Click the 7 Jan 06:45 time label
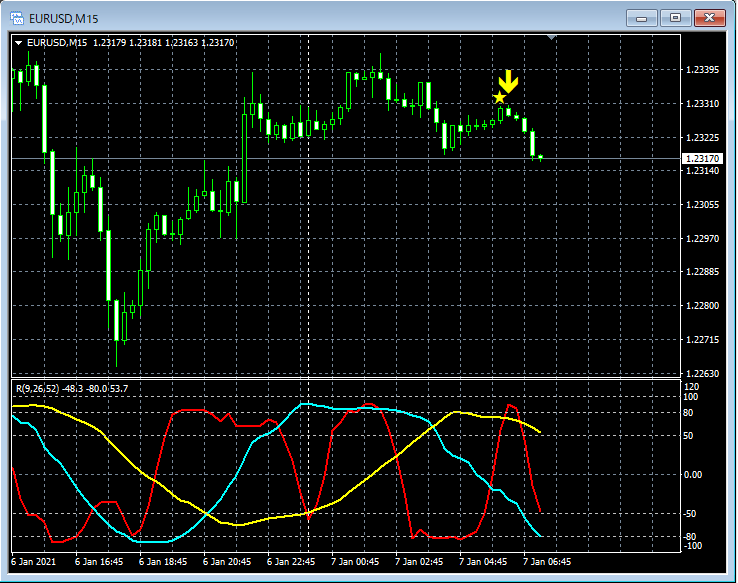Viewport: 738px width, 583px height. tap(547, 562)
